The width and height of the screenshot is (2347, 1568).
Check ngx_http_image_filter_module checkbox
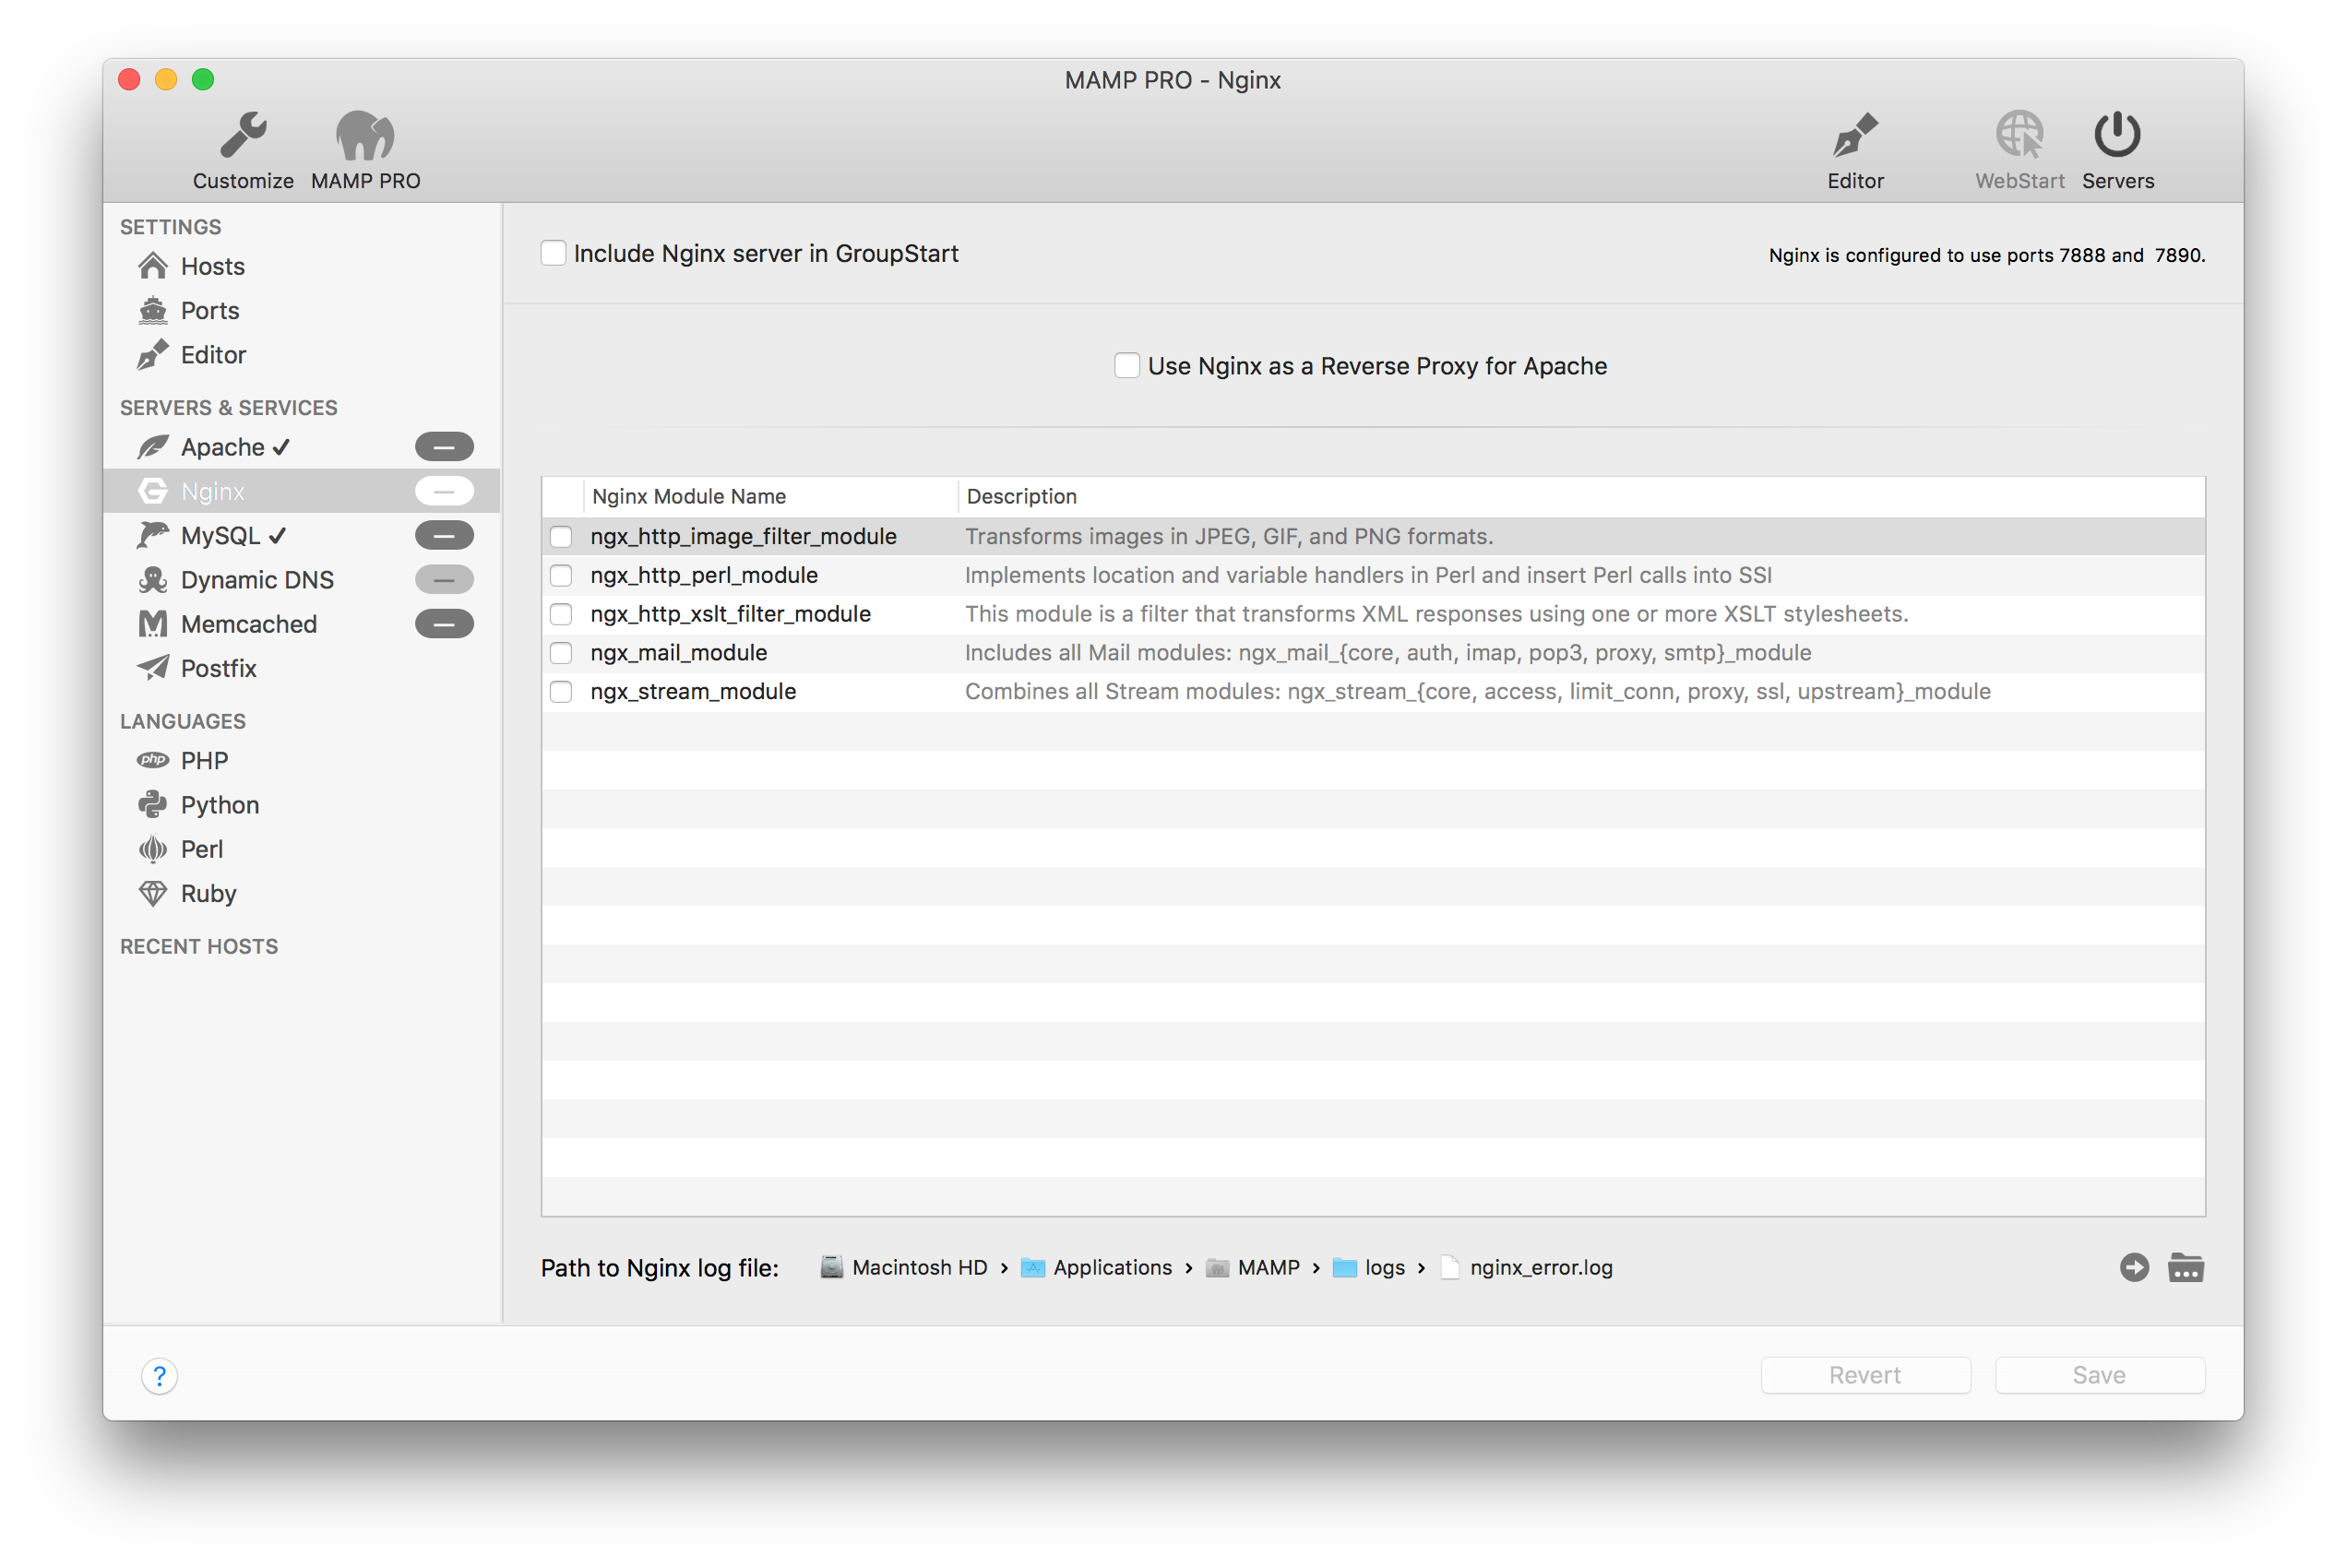point(561,537)
